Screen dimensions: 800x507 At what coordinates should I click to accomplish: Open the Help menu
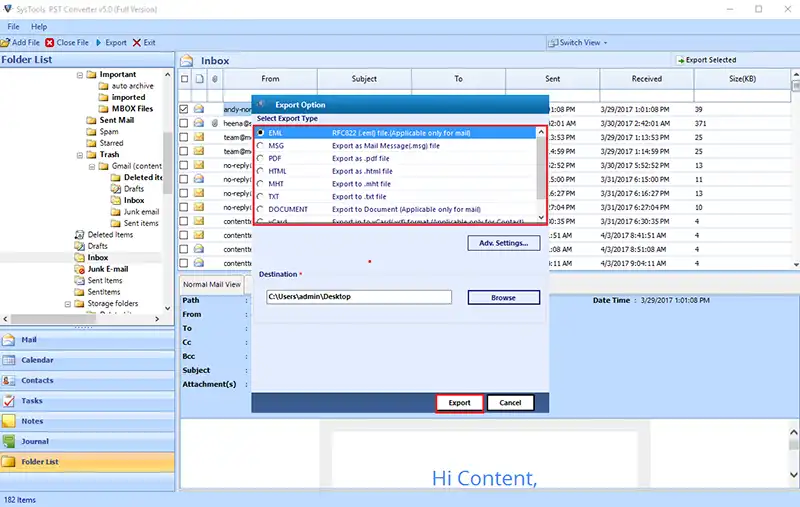(39, 27)
